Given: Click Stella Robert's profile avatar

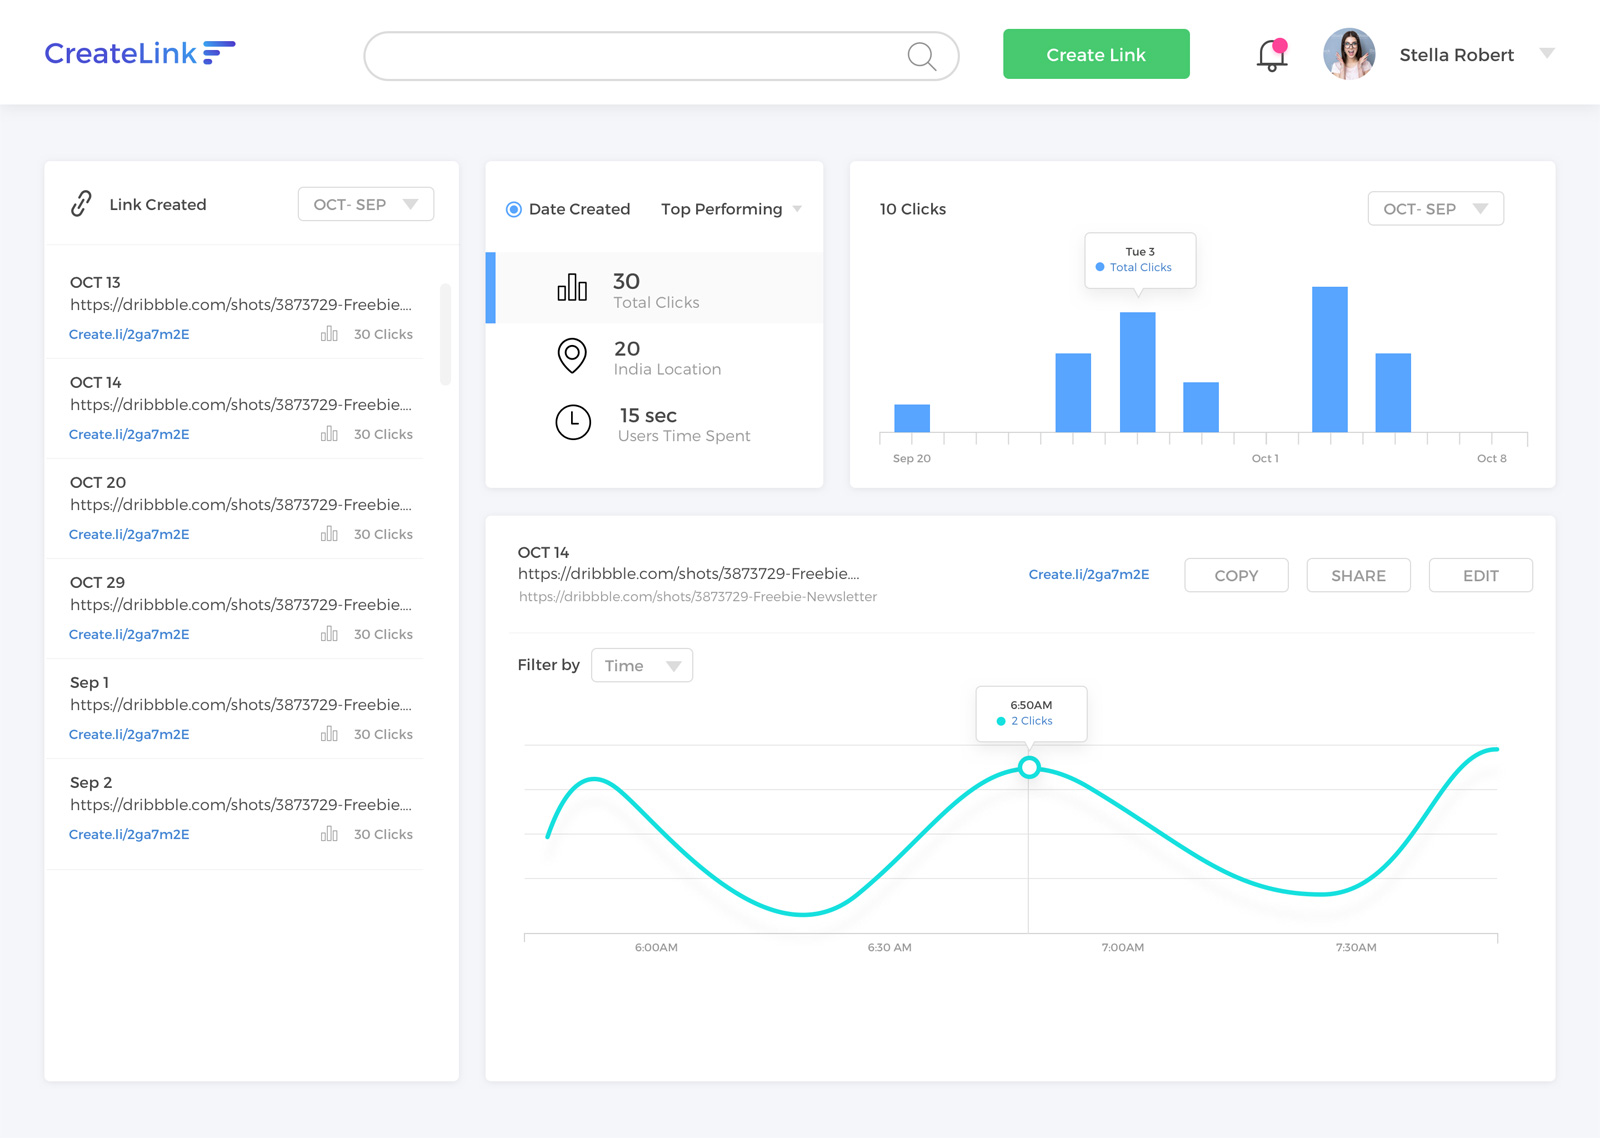Looking at the screenshot, I should 1349,55.
